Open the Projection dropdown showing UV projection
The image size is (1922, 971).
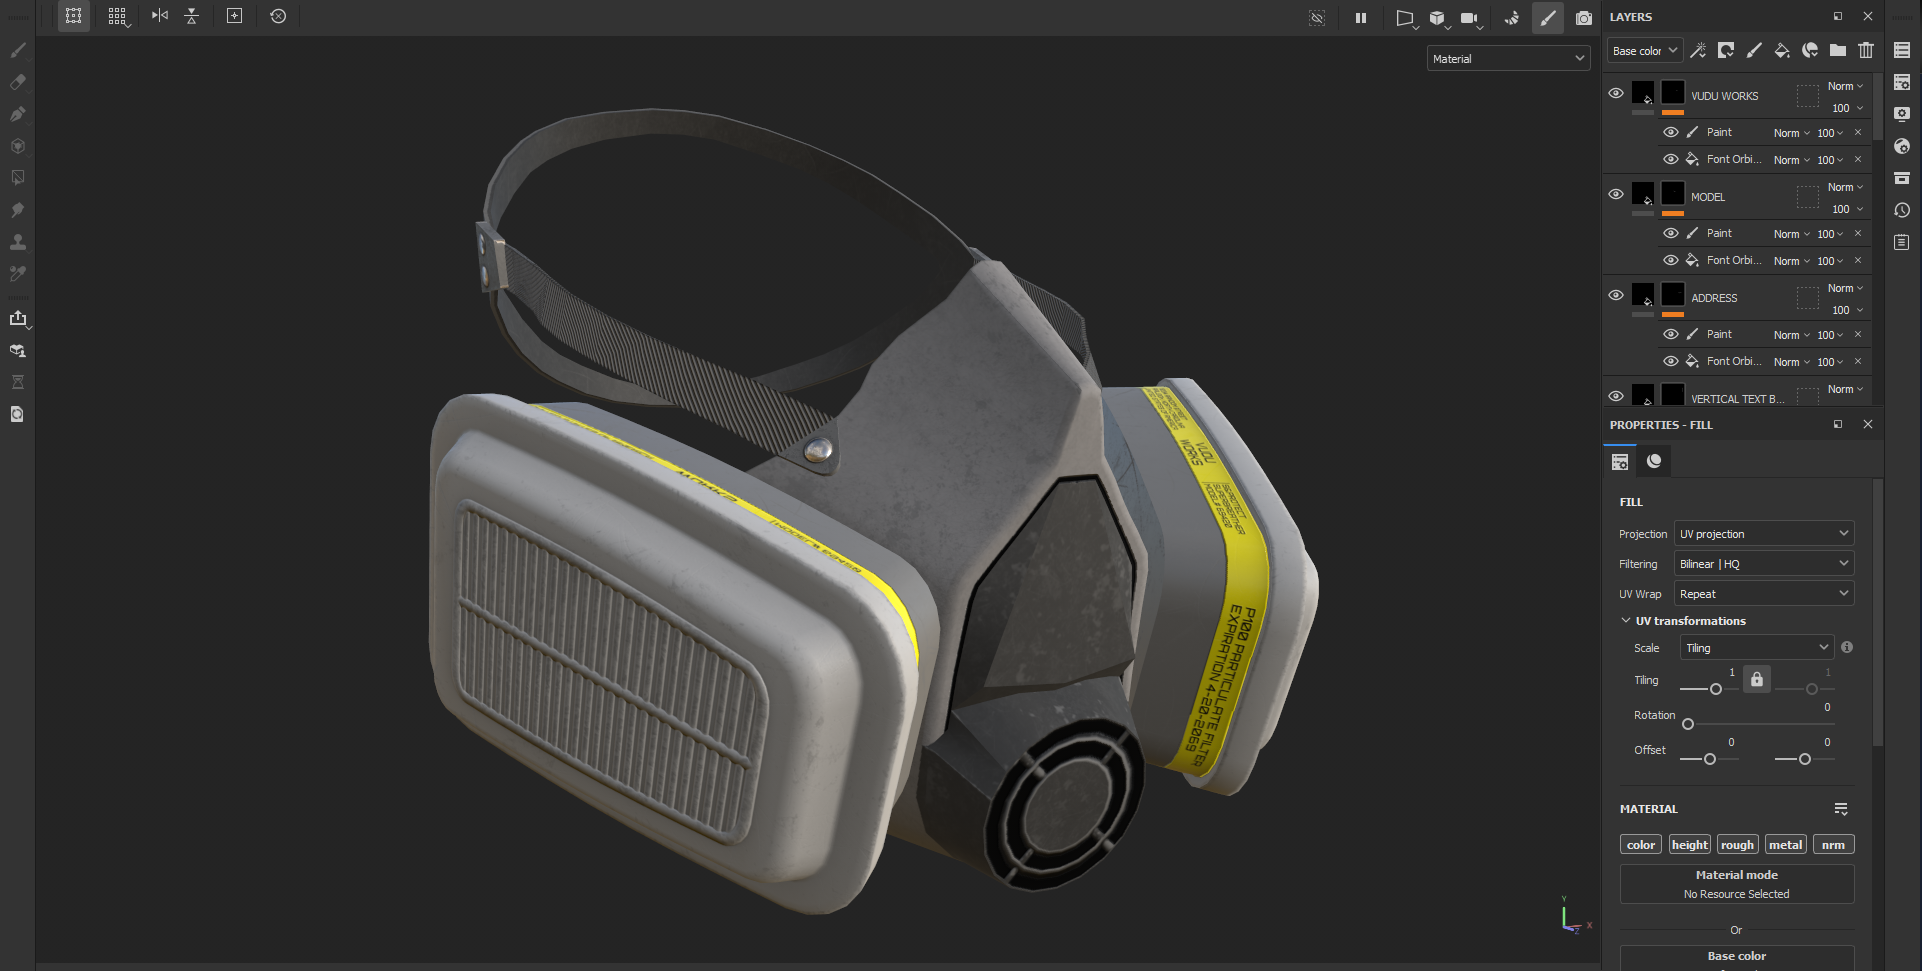point(1764,534)
